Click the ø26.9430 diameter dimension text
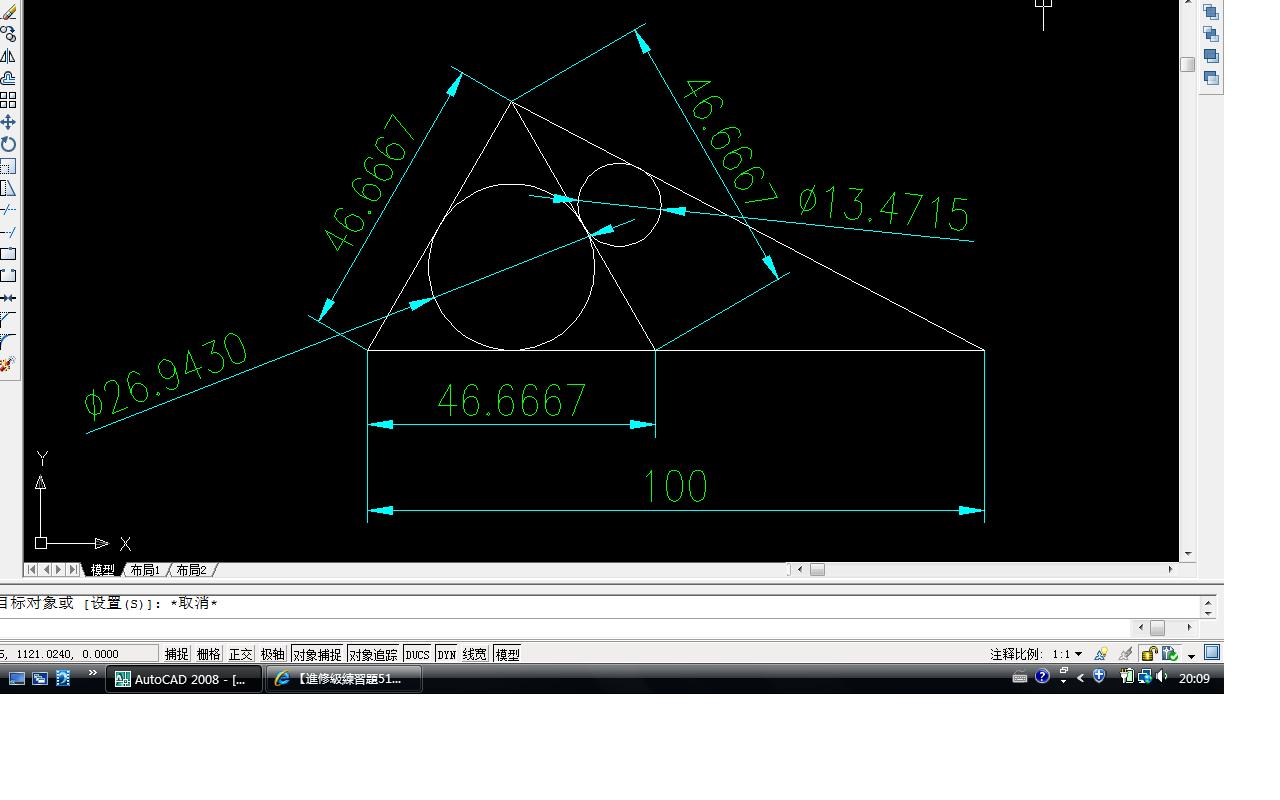 pos(165,375)
